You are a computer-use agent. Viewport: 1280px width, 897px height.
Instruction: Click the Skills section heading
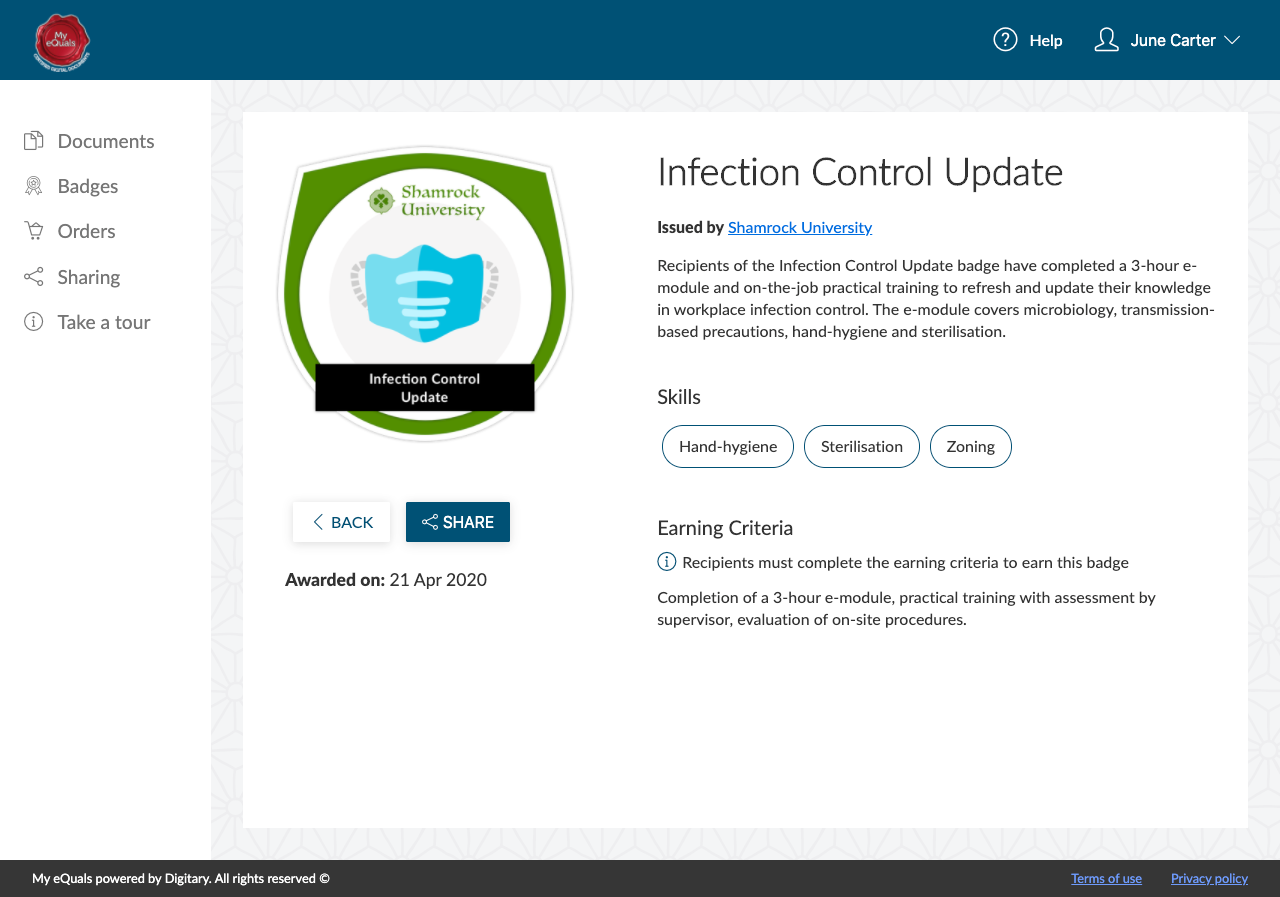[x=679, y=397]
